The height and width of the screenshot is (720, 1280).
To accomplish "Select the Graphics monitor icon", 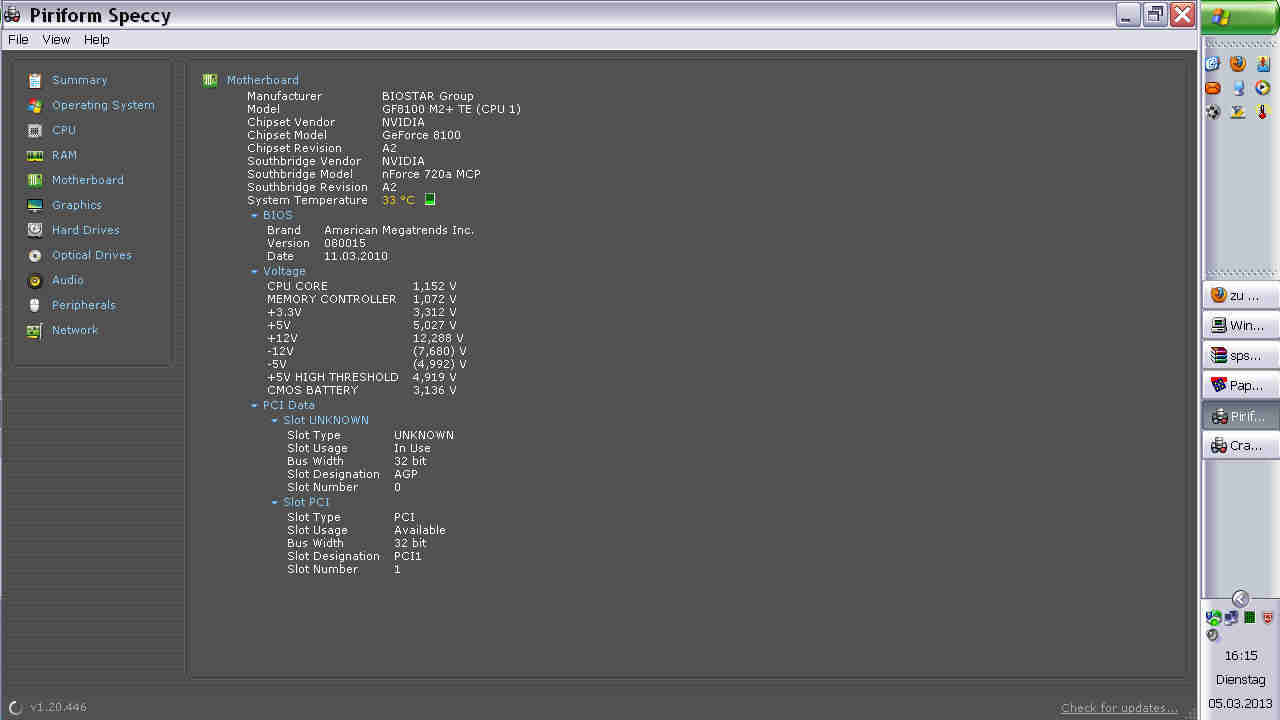I will [35, 205].
